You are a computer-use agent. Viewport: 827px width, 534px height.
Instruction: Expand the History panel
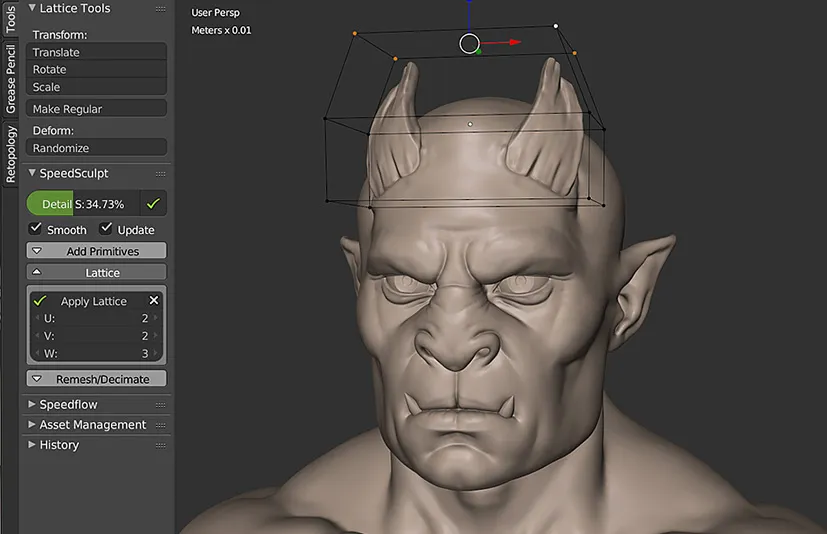click(x=32, y=444)
